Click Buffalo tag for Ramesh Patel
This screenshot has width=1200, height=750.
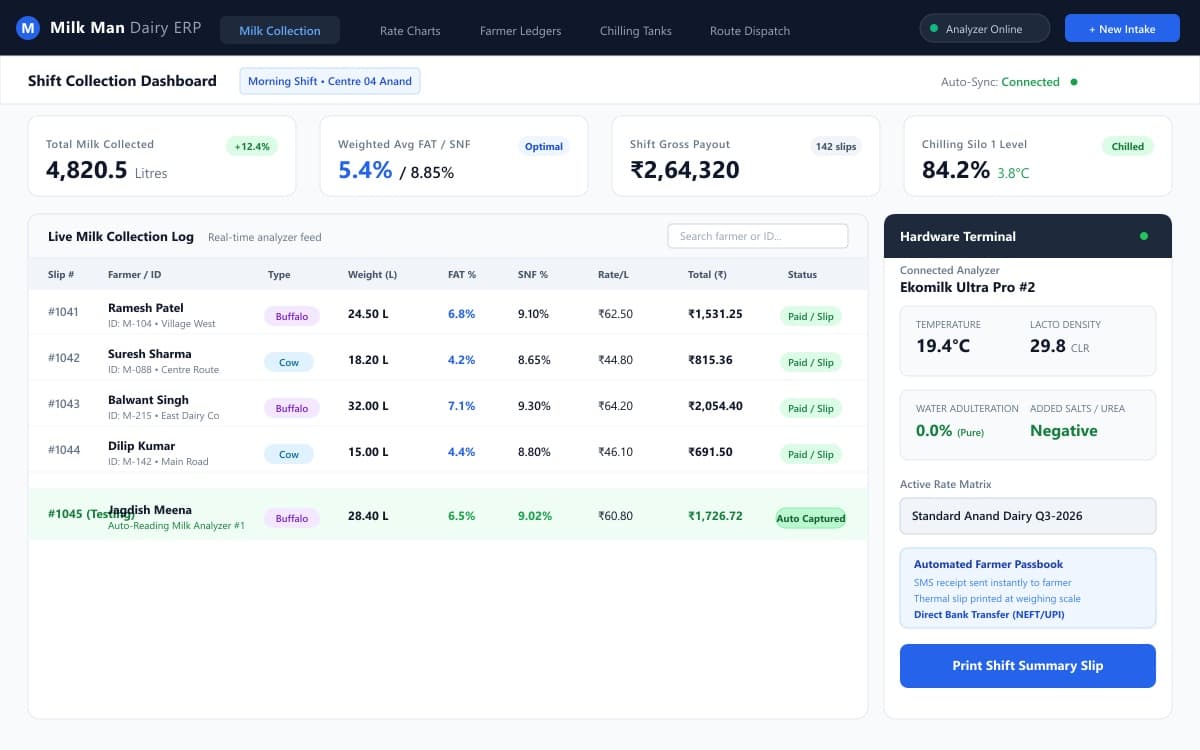[292, 316]
